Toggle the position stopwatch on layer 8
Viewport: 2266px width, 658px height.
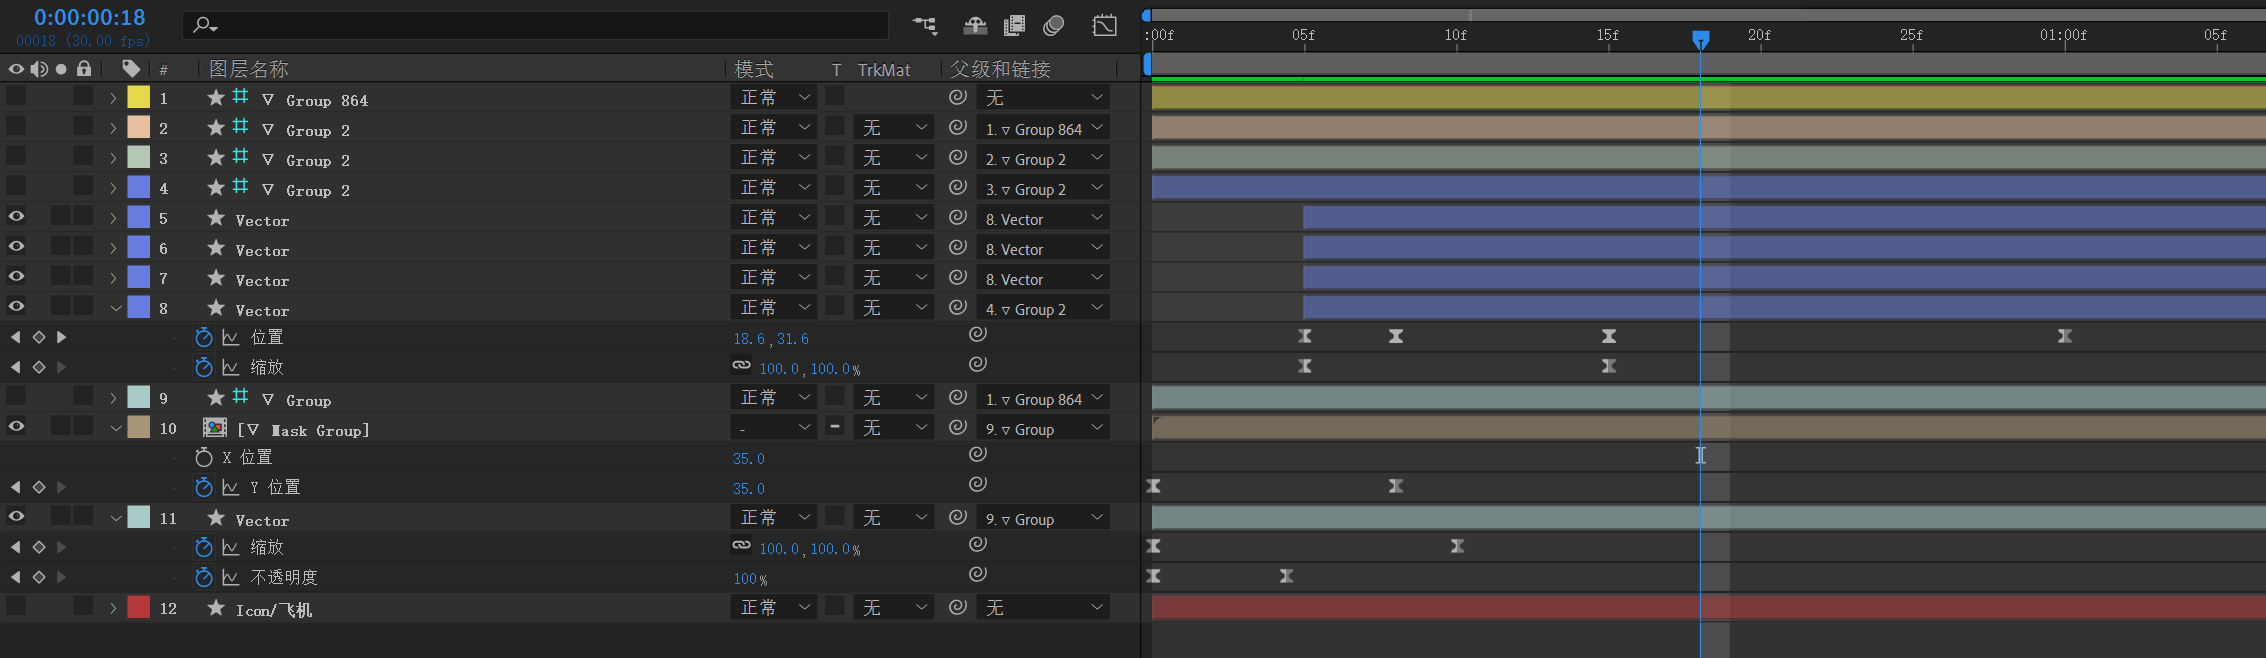[204, 337]
